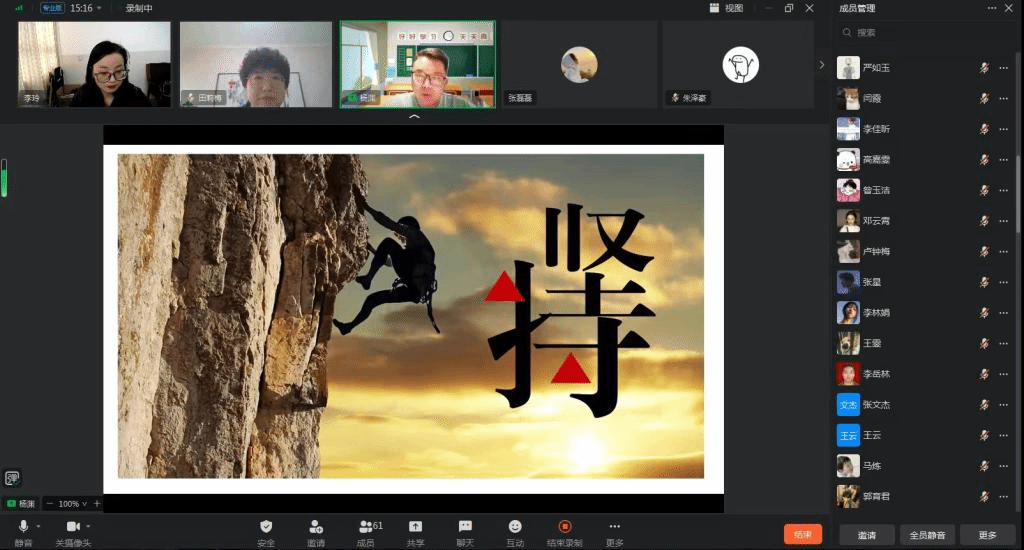Click the orange 结束 (End) meeting button
The image size is (1024, 550).
click(x=802, y=535)
